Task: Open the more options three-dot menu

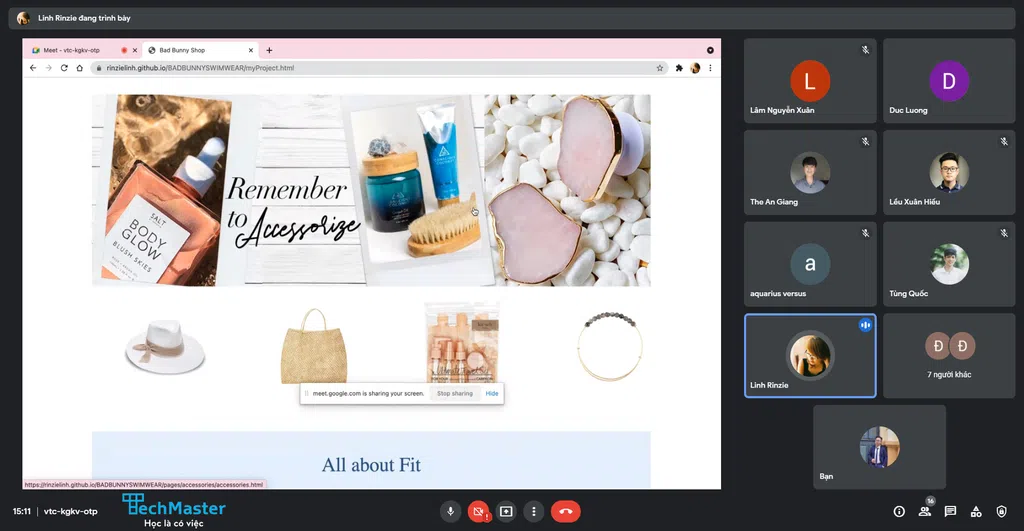Action: [534, 511]
